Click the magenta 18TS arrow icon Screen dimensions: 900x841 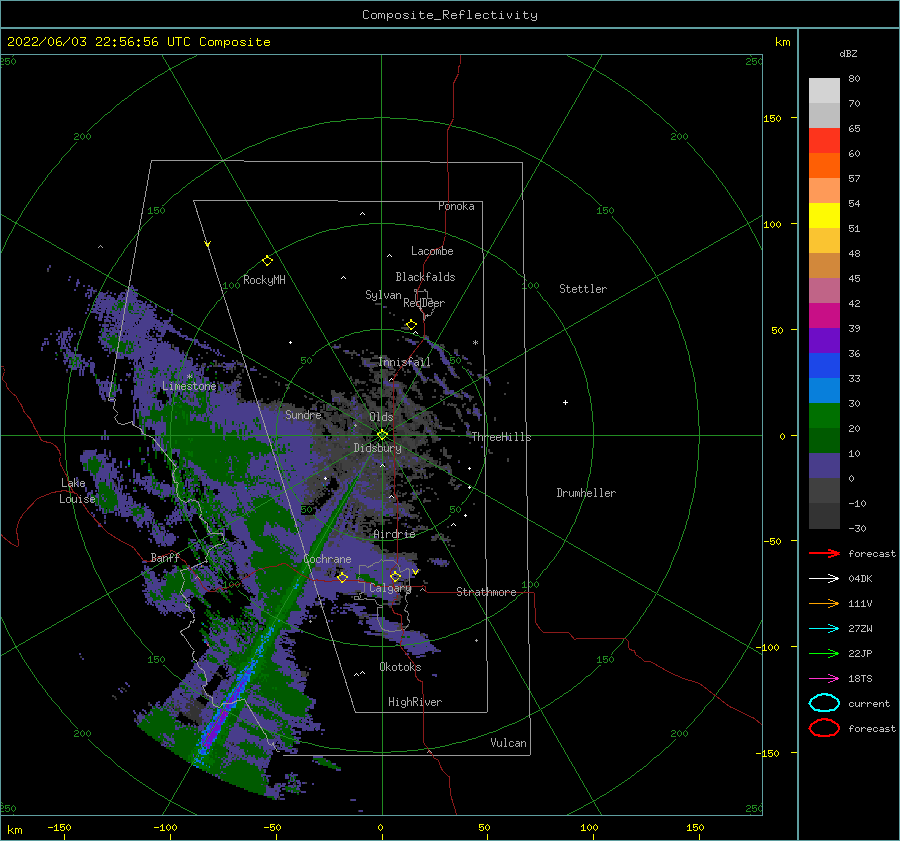tap(824, 679)
